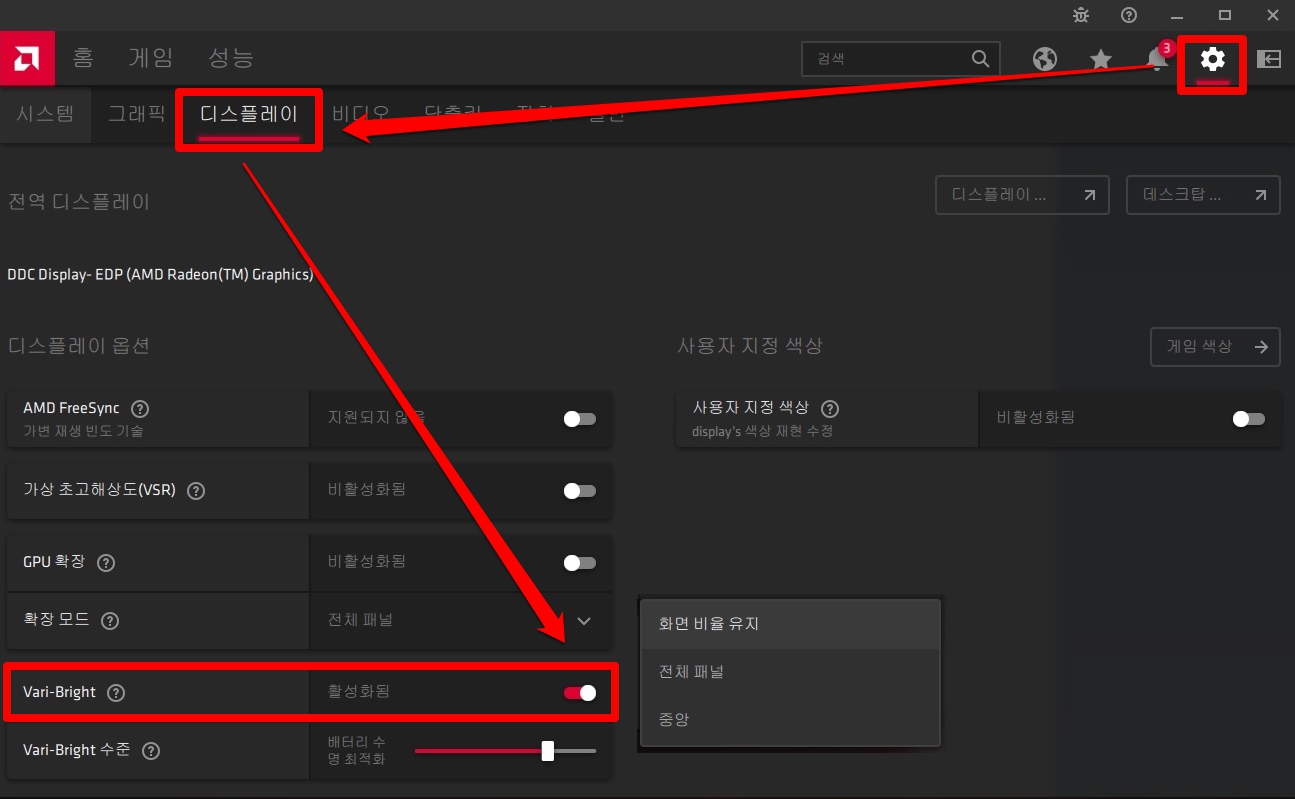The height and width of the screenshot is (799, 1295).
Task: Select 화면 비율 유지 option
Action: (x=790, y=624)
